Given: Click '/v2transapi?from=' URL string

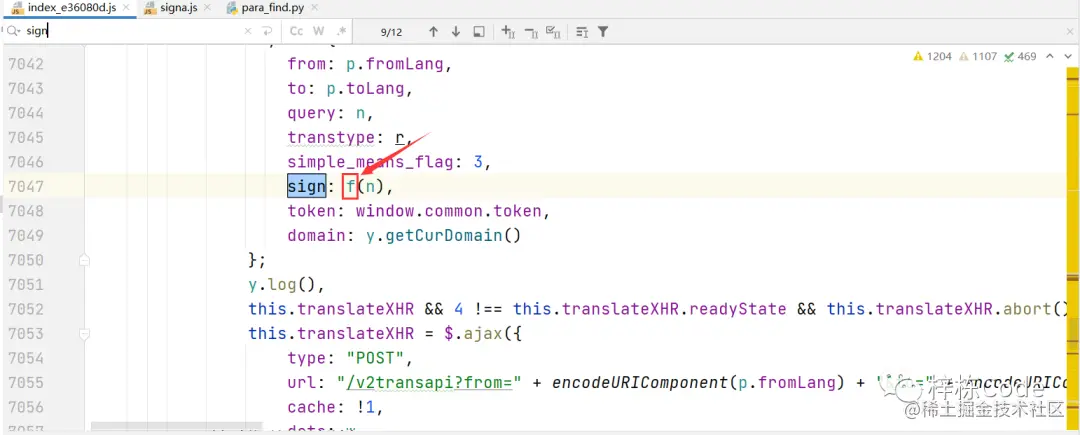Looking at the screenshot, I should (x=427, y=383).
